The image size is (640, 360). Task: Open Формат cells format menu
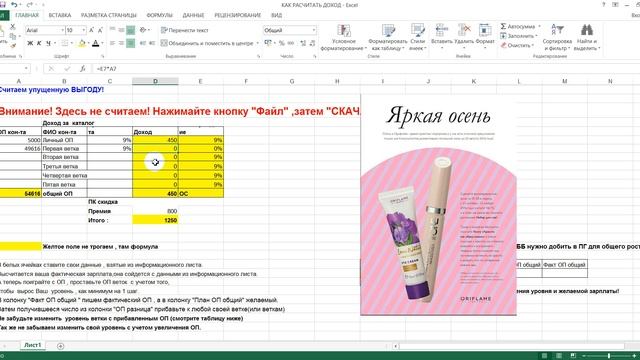[x=485, y=36]
